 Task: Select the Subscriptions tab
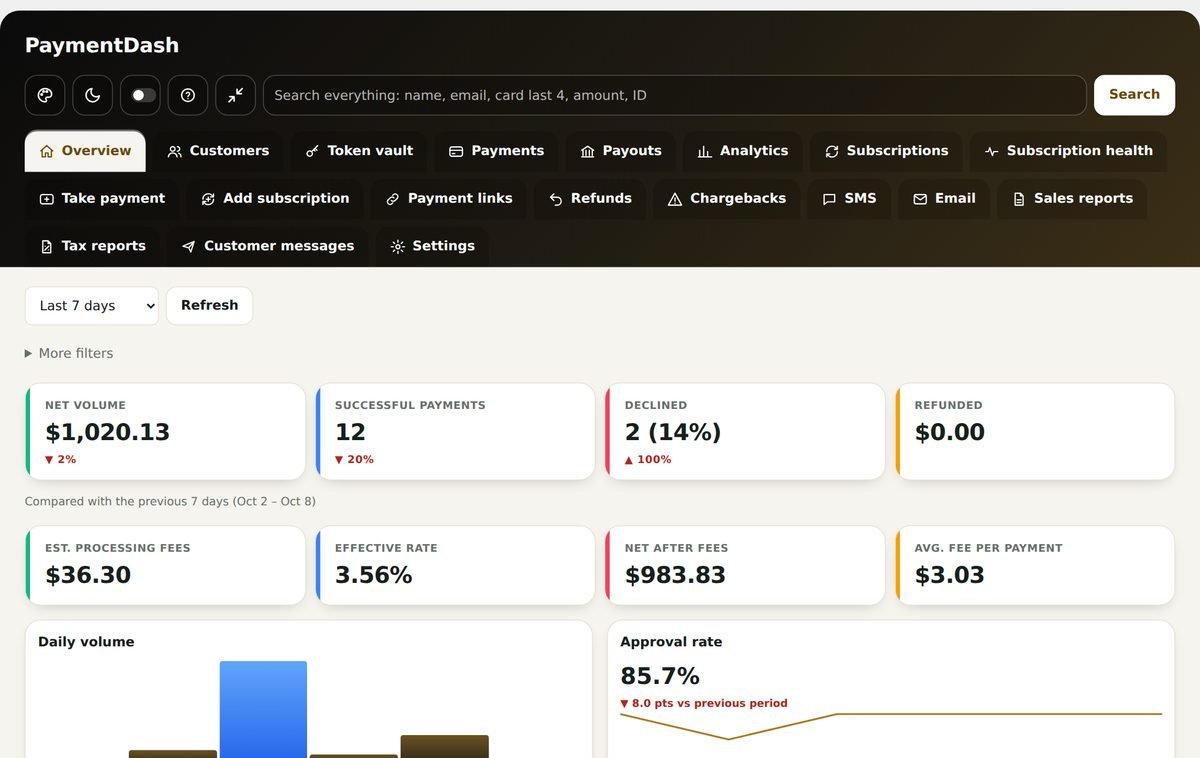(886, 151)
